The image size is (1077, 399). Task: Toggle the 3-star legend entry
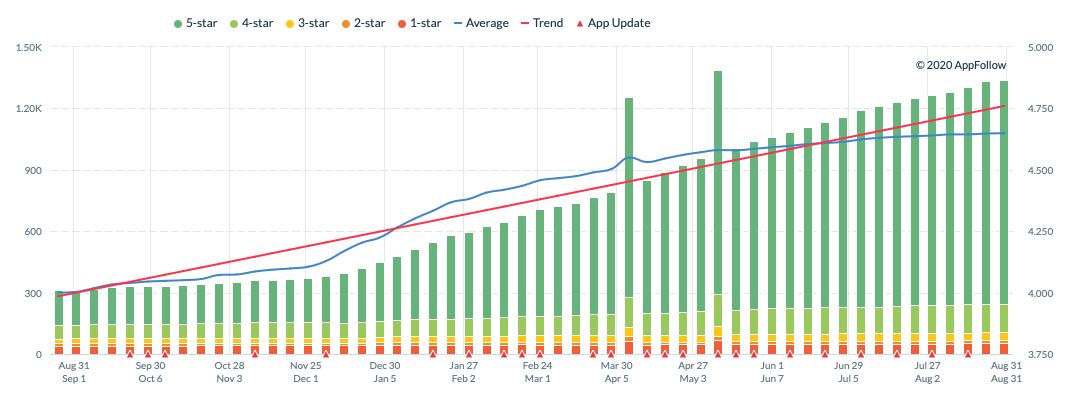coord(309,23)
